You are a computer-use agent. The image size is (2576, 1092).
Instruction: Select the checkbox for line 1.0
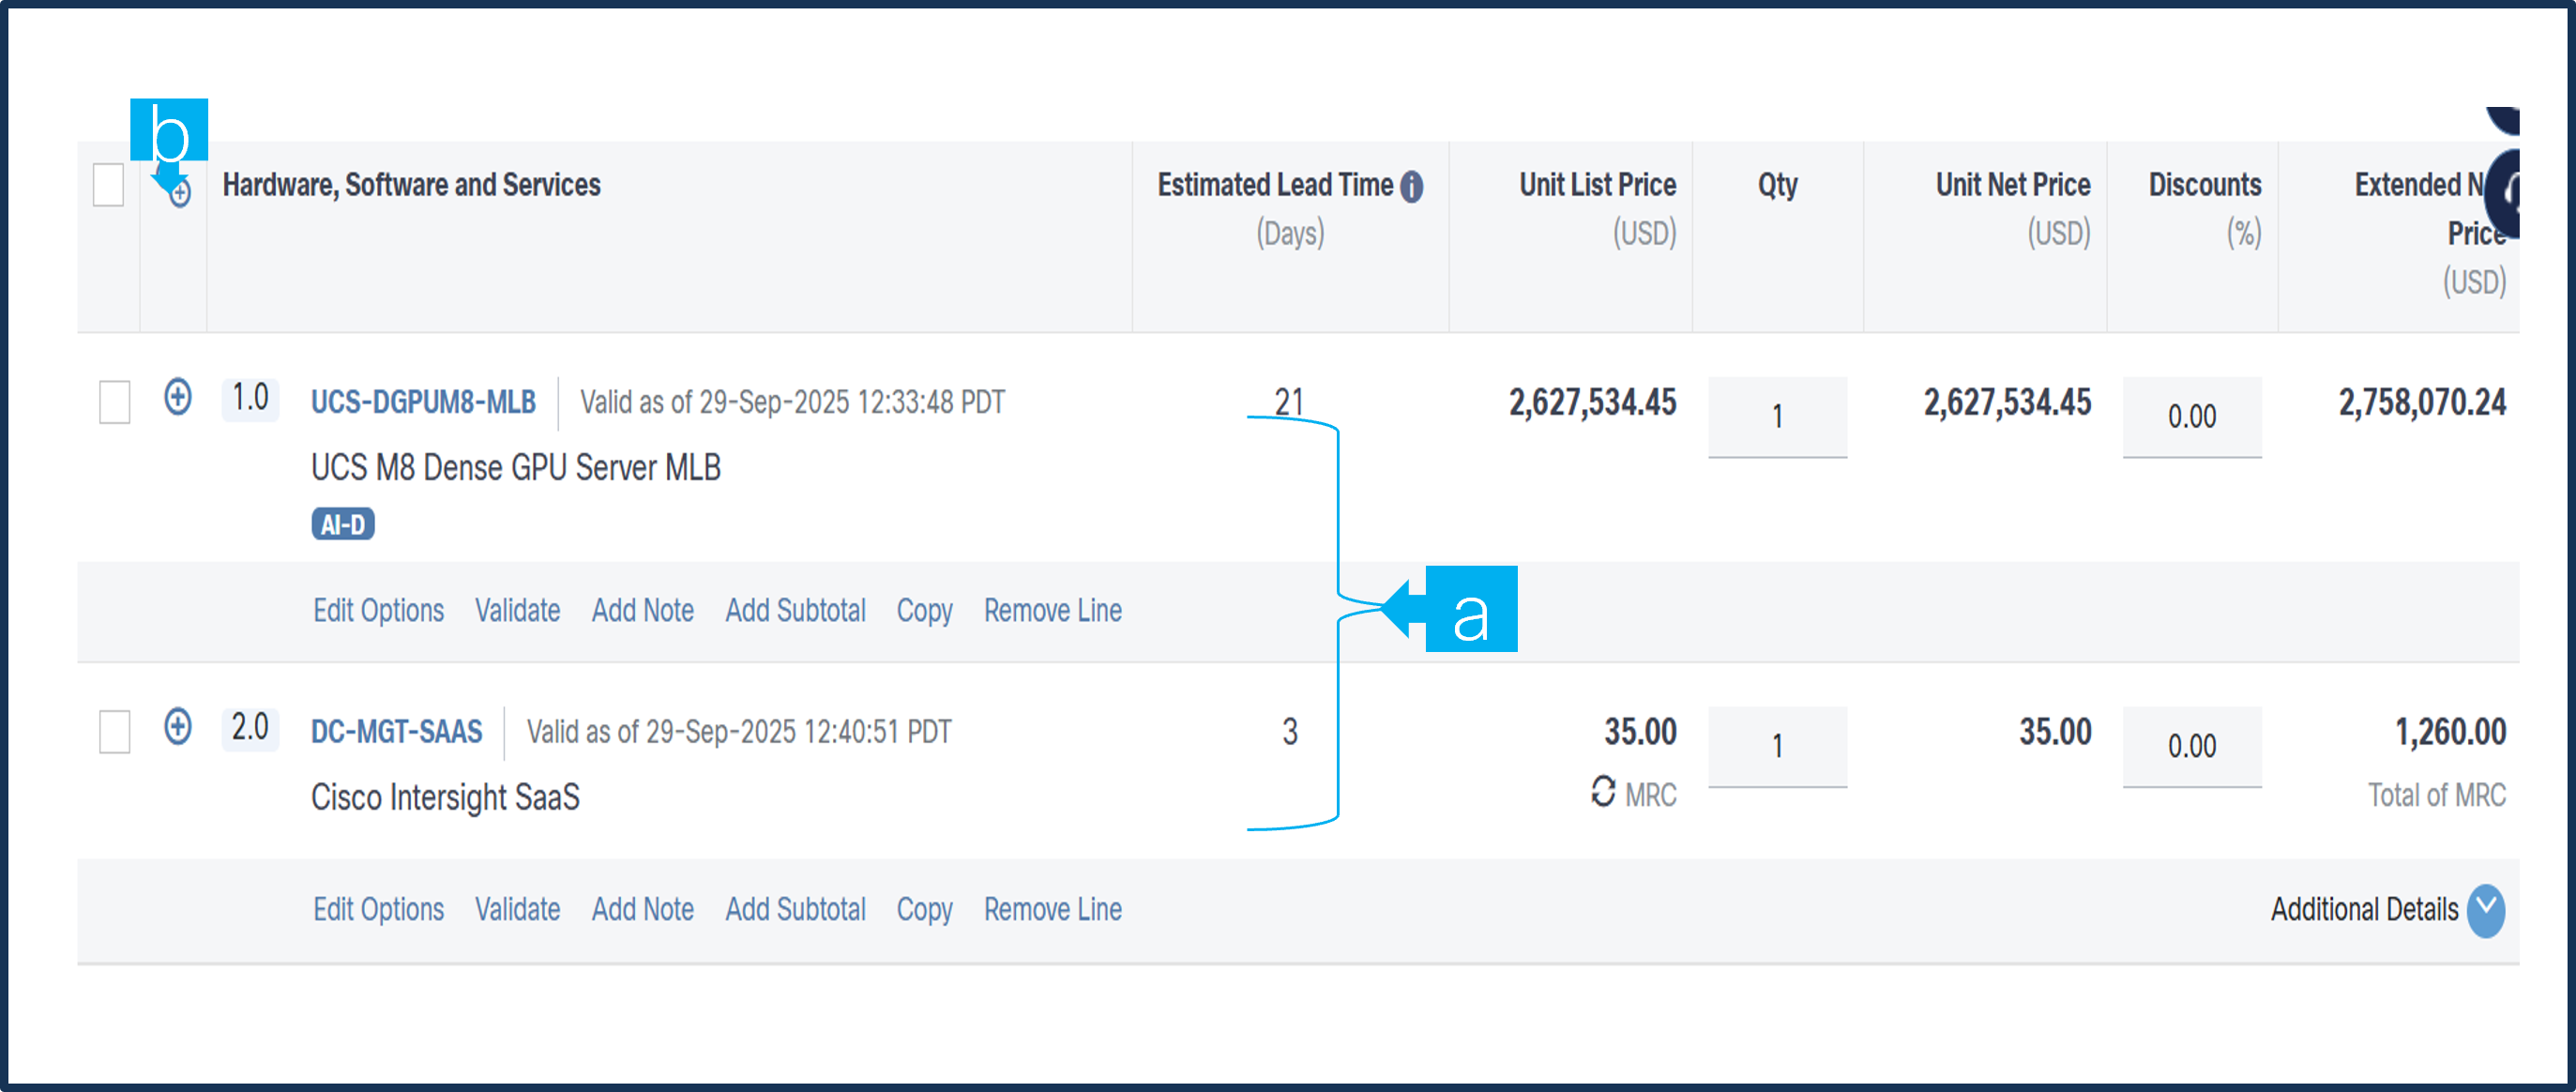point(115,402)
